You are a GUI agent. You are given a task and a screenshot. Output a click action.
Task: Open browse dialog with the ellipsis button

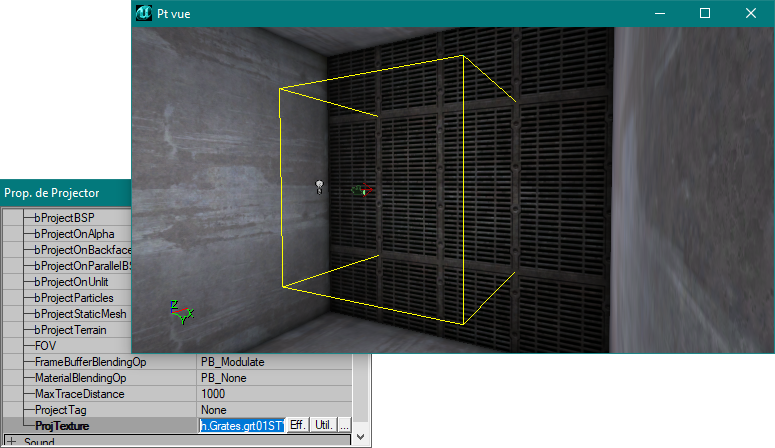(344, 426)
